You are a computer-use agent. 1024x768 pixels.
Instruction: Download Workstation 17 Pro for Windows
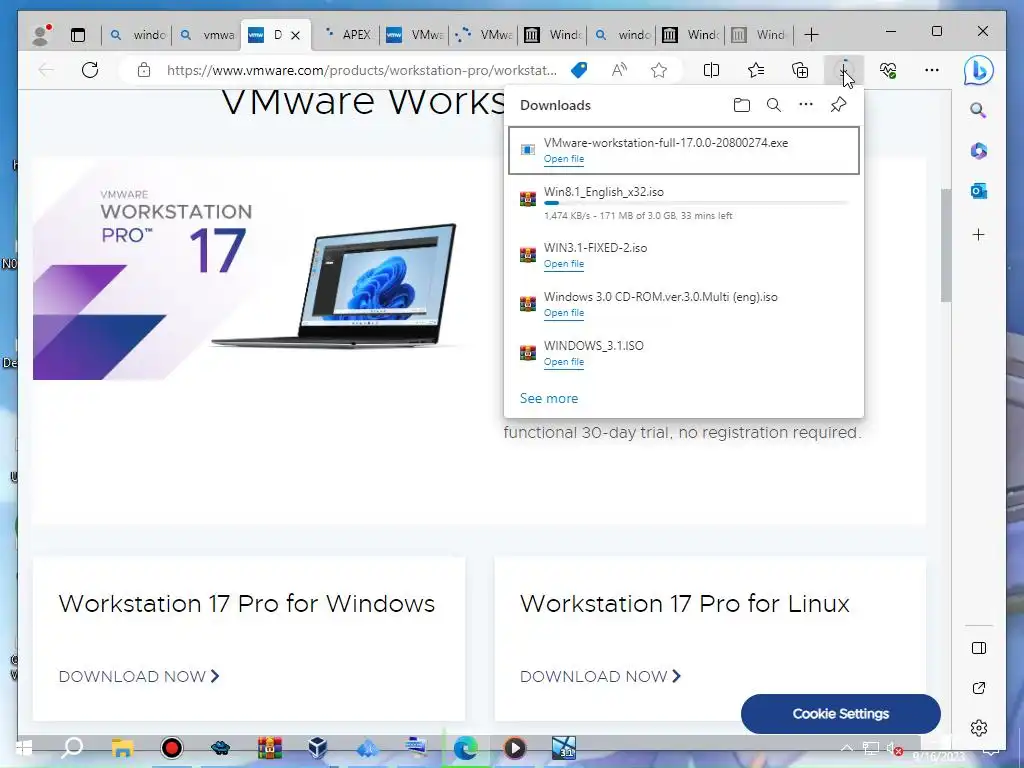click(138, 677)
